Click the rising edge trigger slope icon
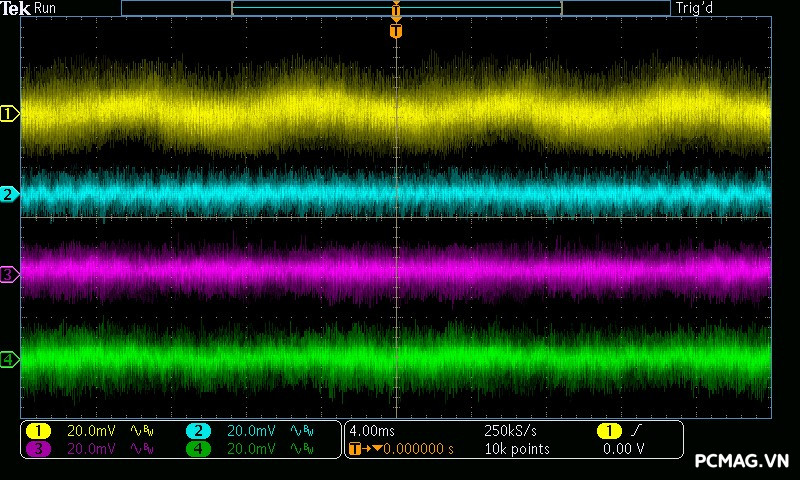This screenshot has height=480, width=800. [x=637, y=431]
